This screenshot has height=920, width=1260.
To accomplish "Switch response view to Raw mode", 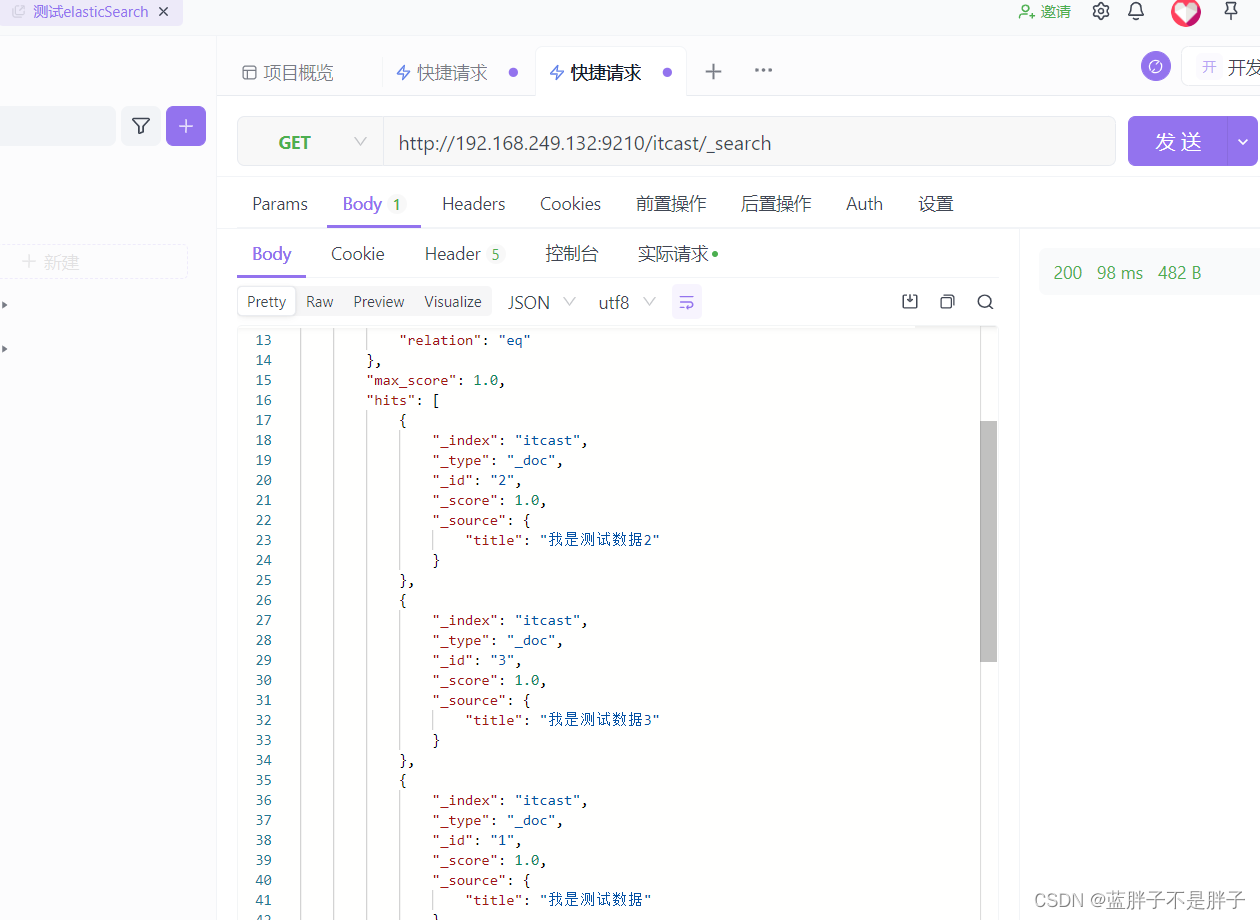I will point(319,301).
